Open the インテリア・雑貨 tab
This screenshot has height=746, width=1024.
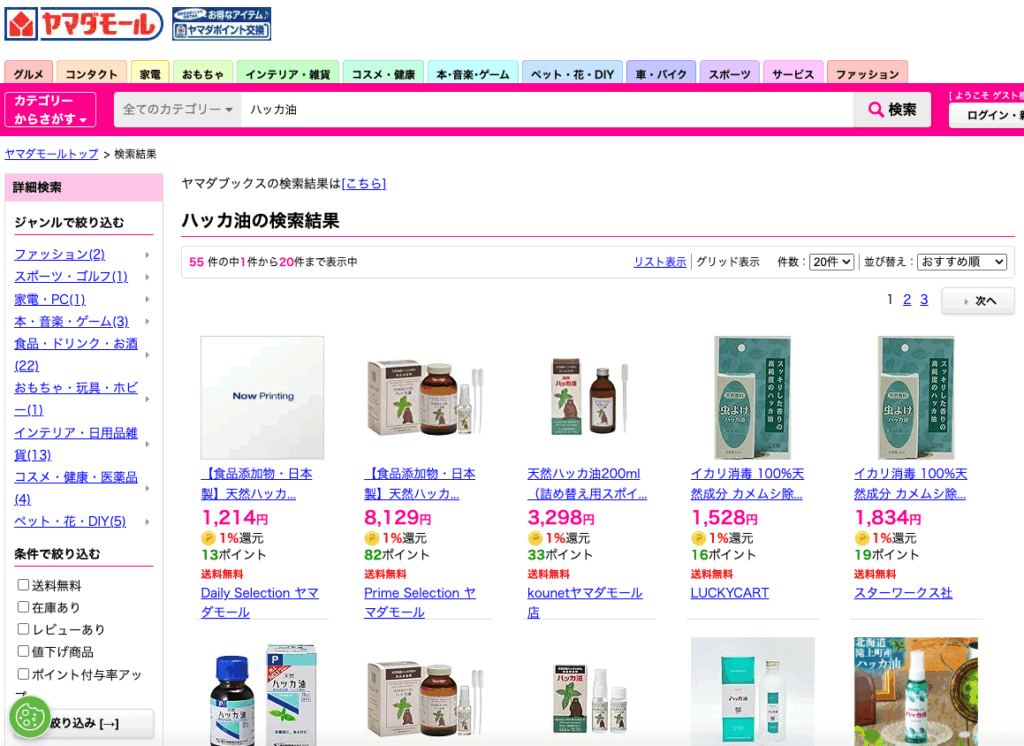click(287, 74)
